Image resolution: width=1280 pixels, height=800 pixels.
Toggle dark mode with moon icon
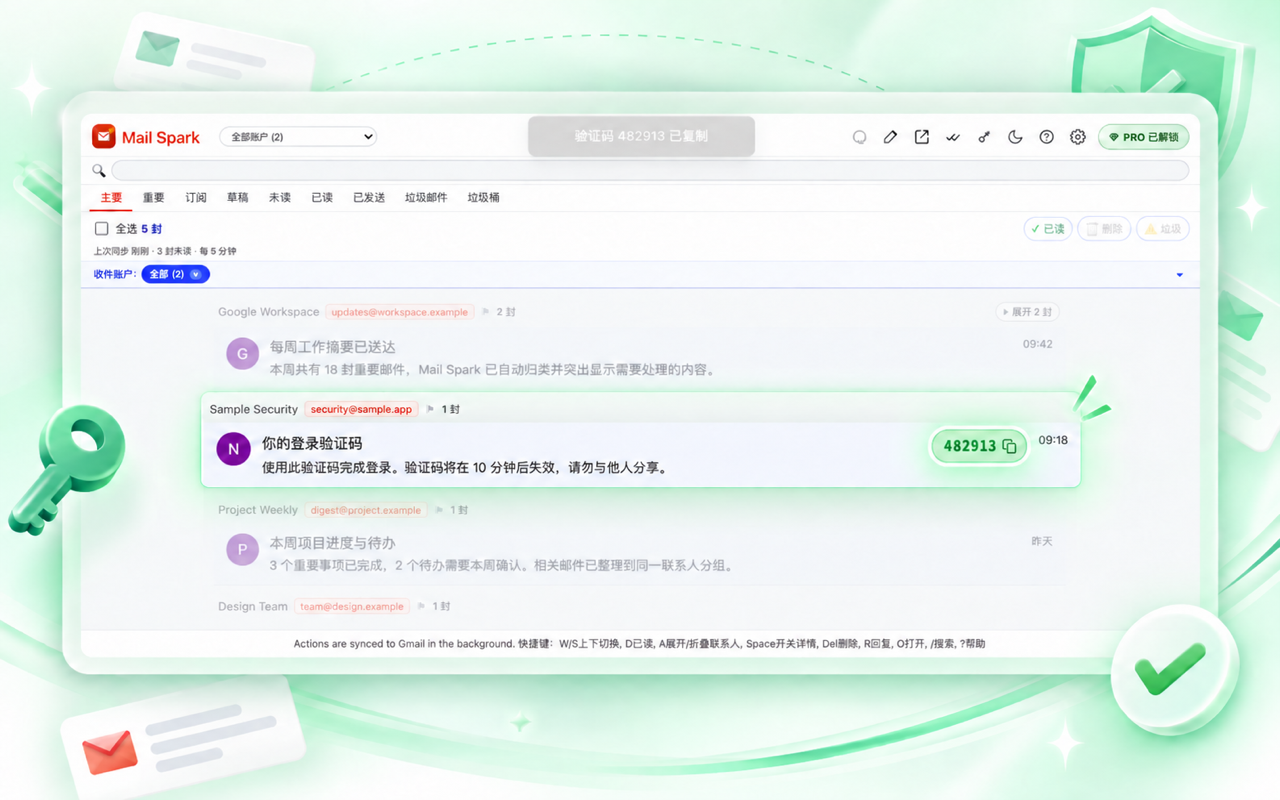[1015, 137]
